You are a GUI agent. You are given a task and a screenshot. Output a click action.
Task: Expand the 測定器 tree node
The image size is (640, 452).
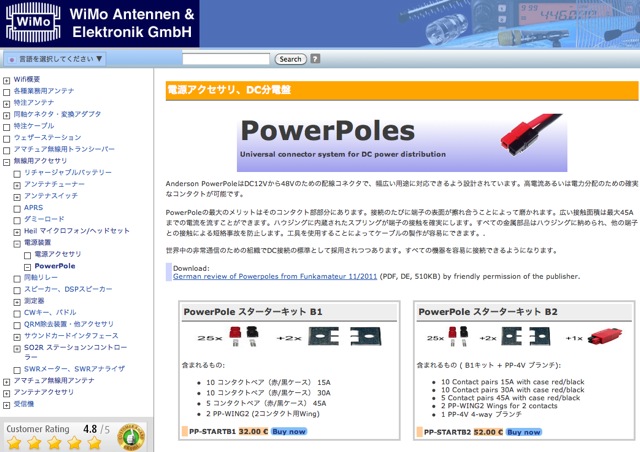pos(17,302)
